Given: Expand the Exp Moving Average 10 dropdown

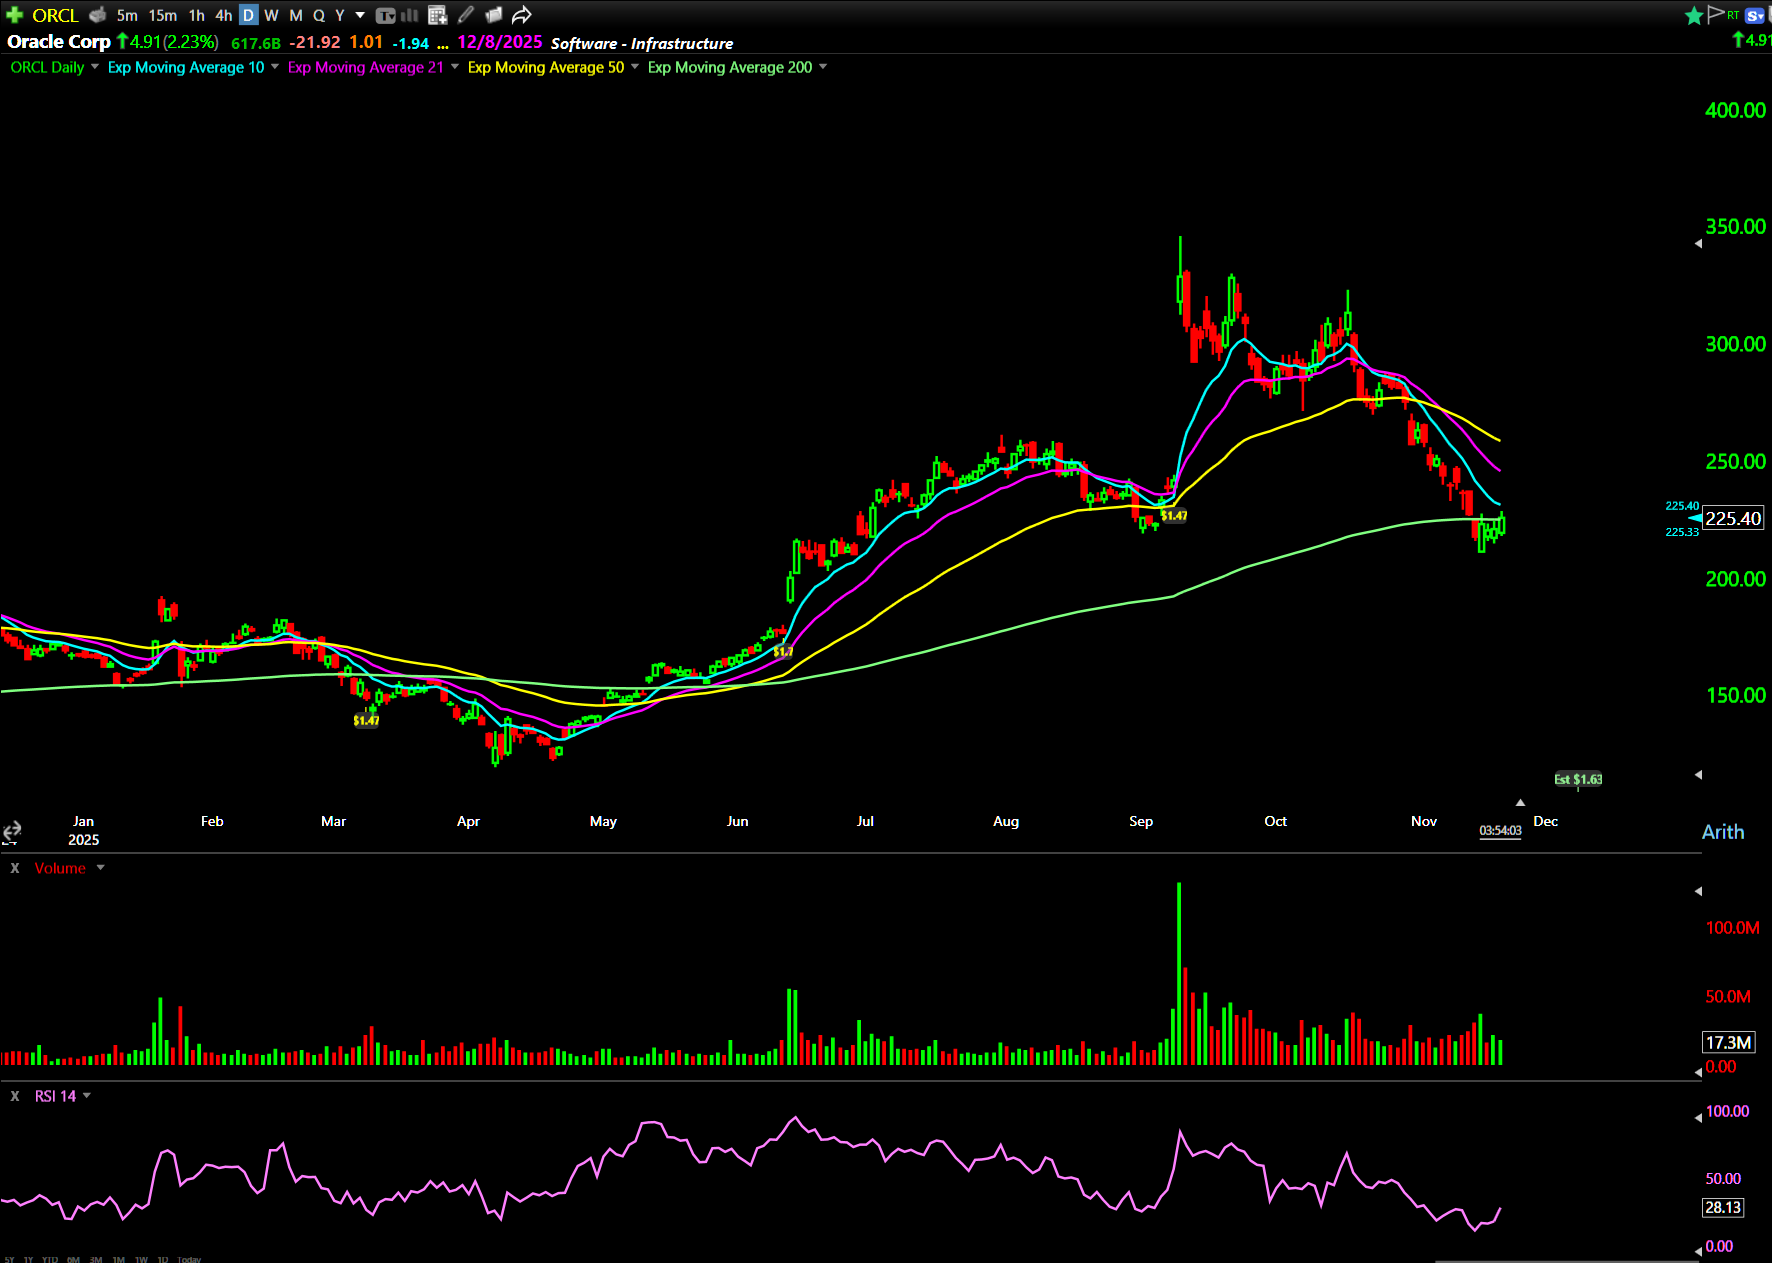Looking at the screenshot, I should click(x=275, y=67).
